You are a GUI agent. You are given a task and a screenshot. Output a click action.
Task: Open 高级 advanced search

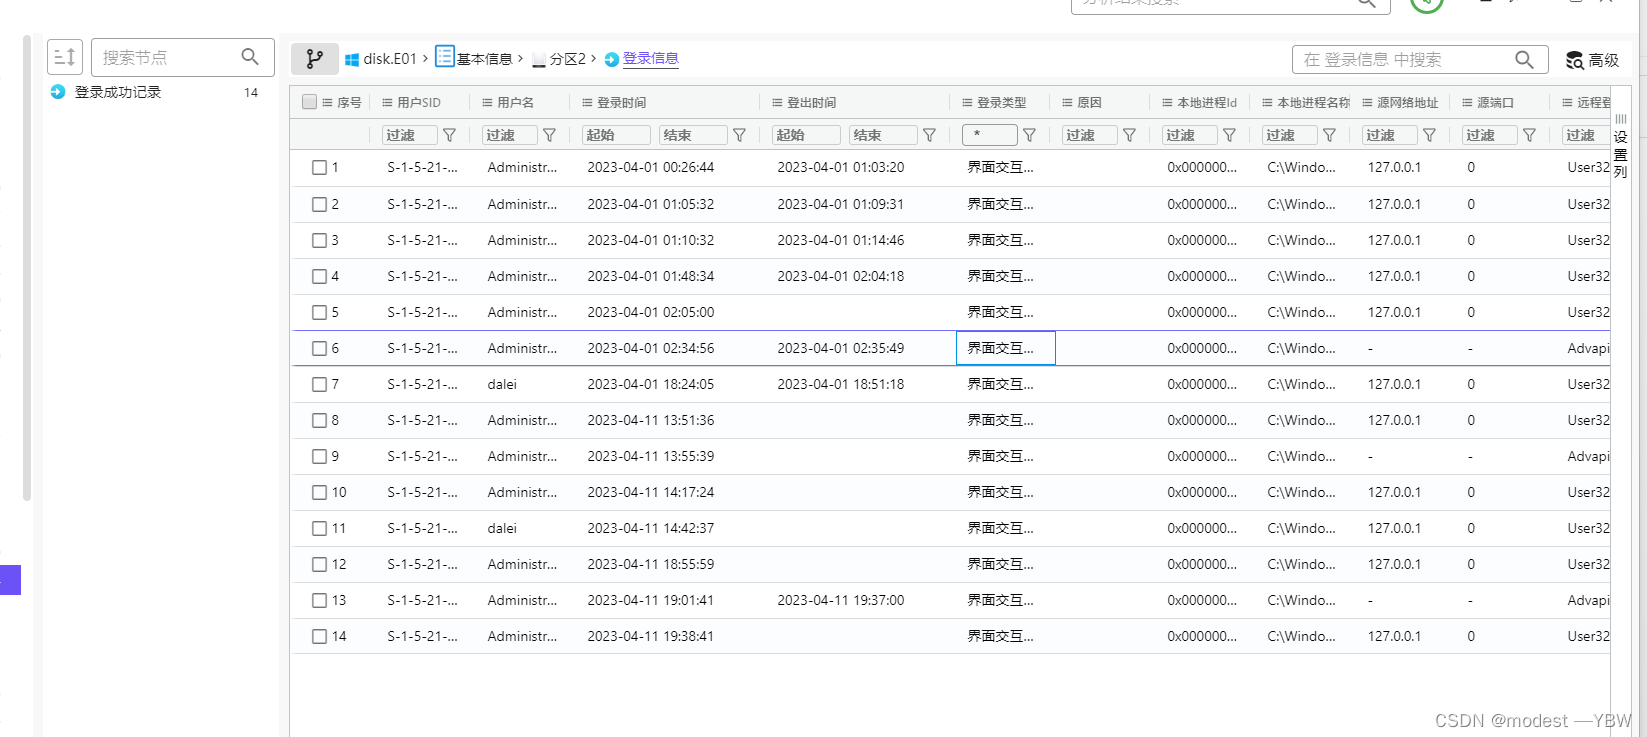tap(1592, 60)
